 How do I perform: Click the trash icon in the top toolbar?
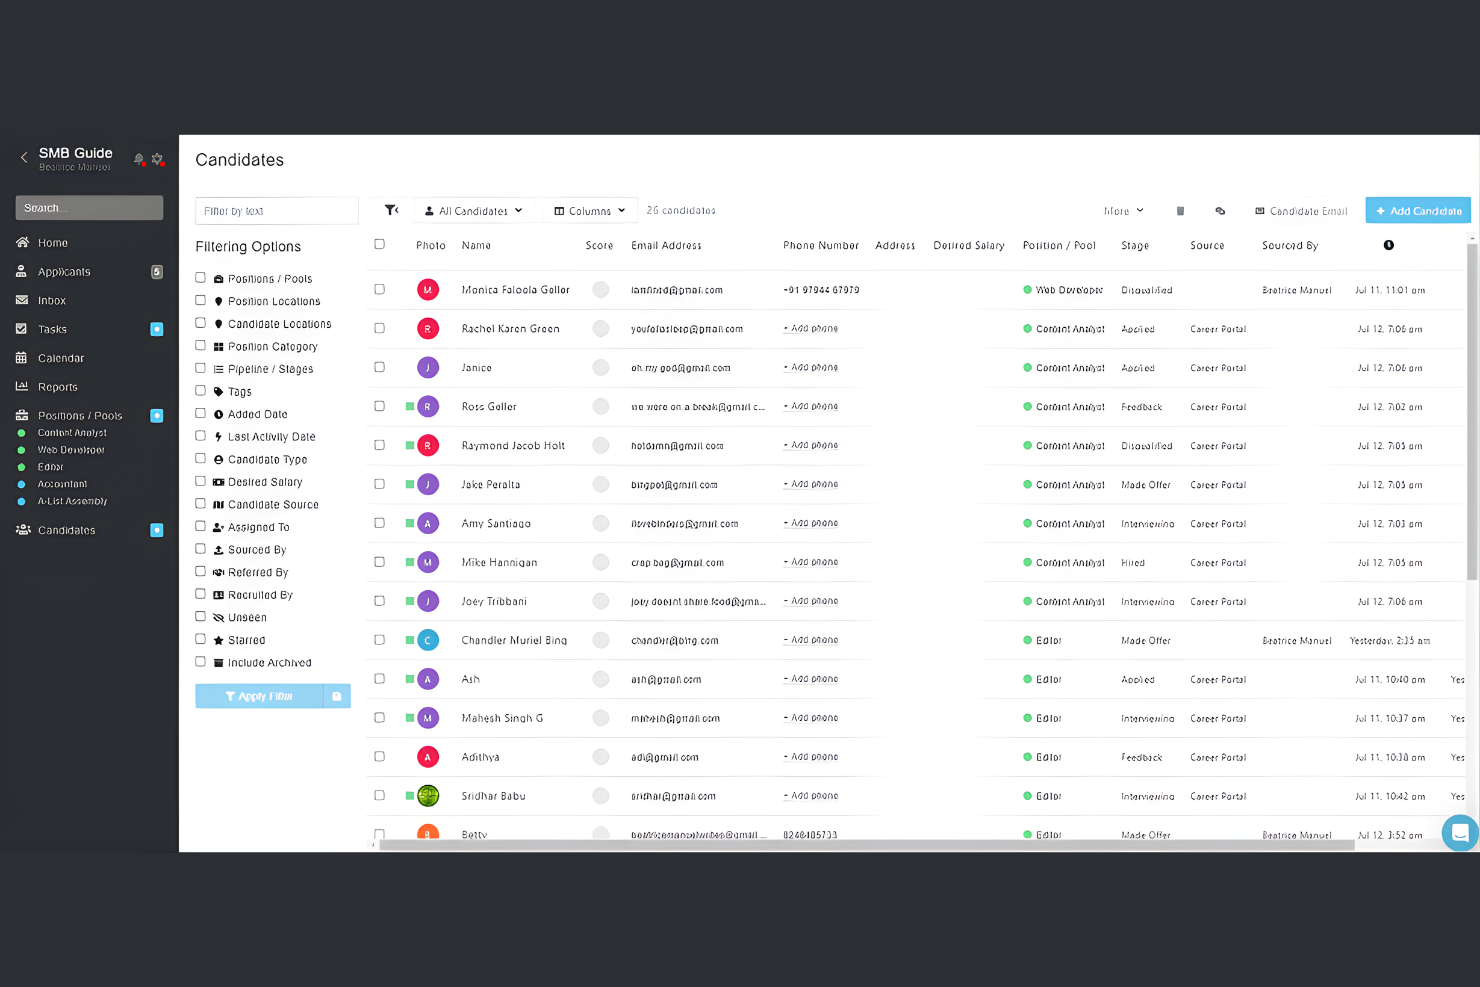[x=1180, y=211]
